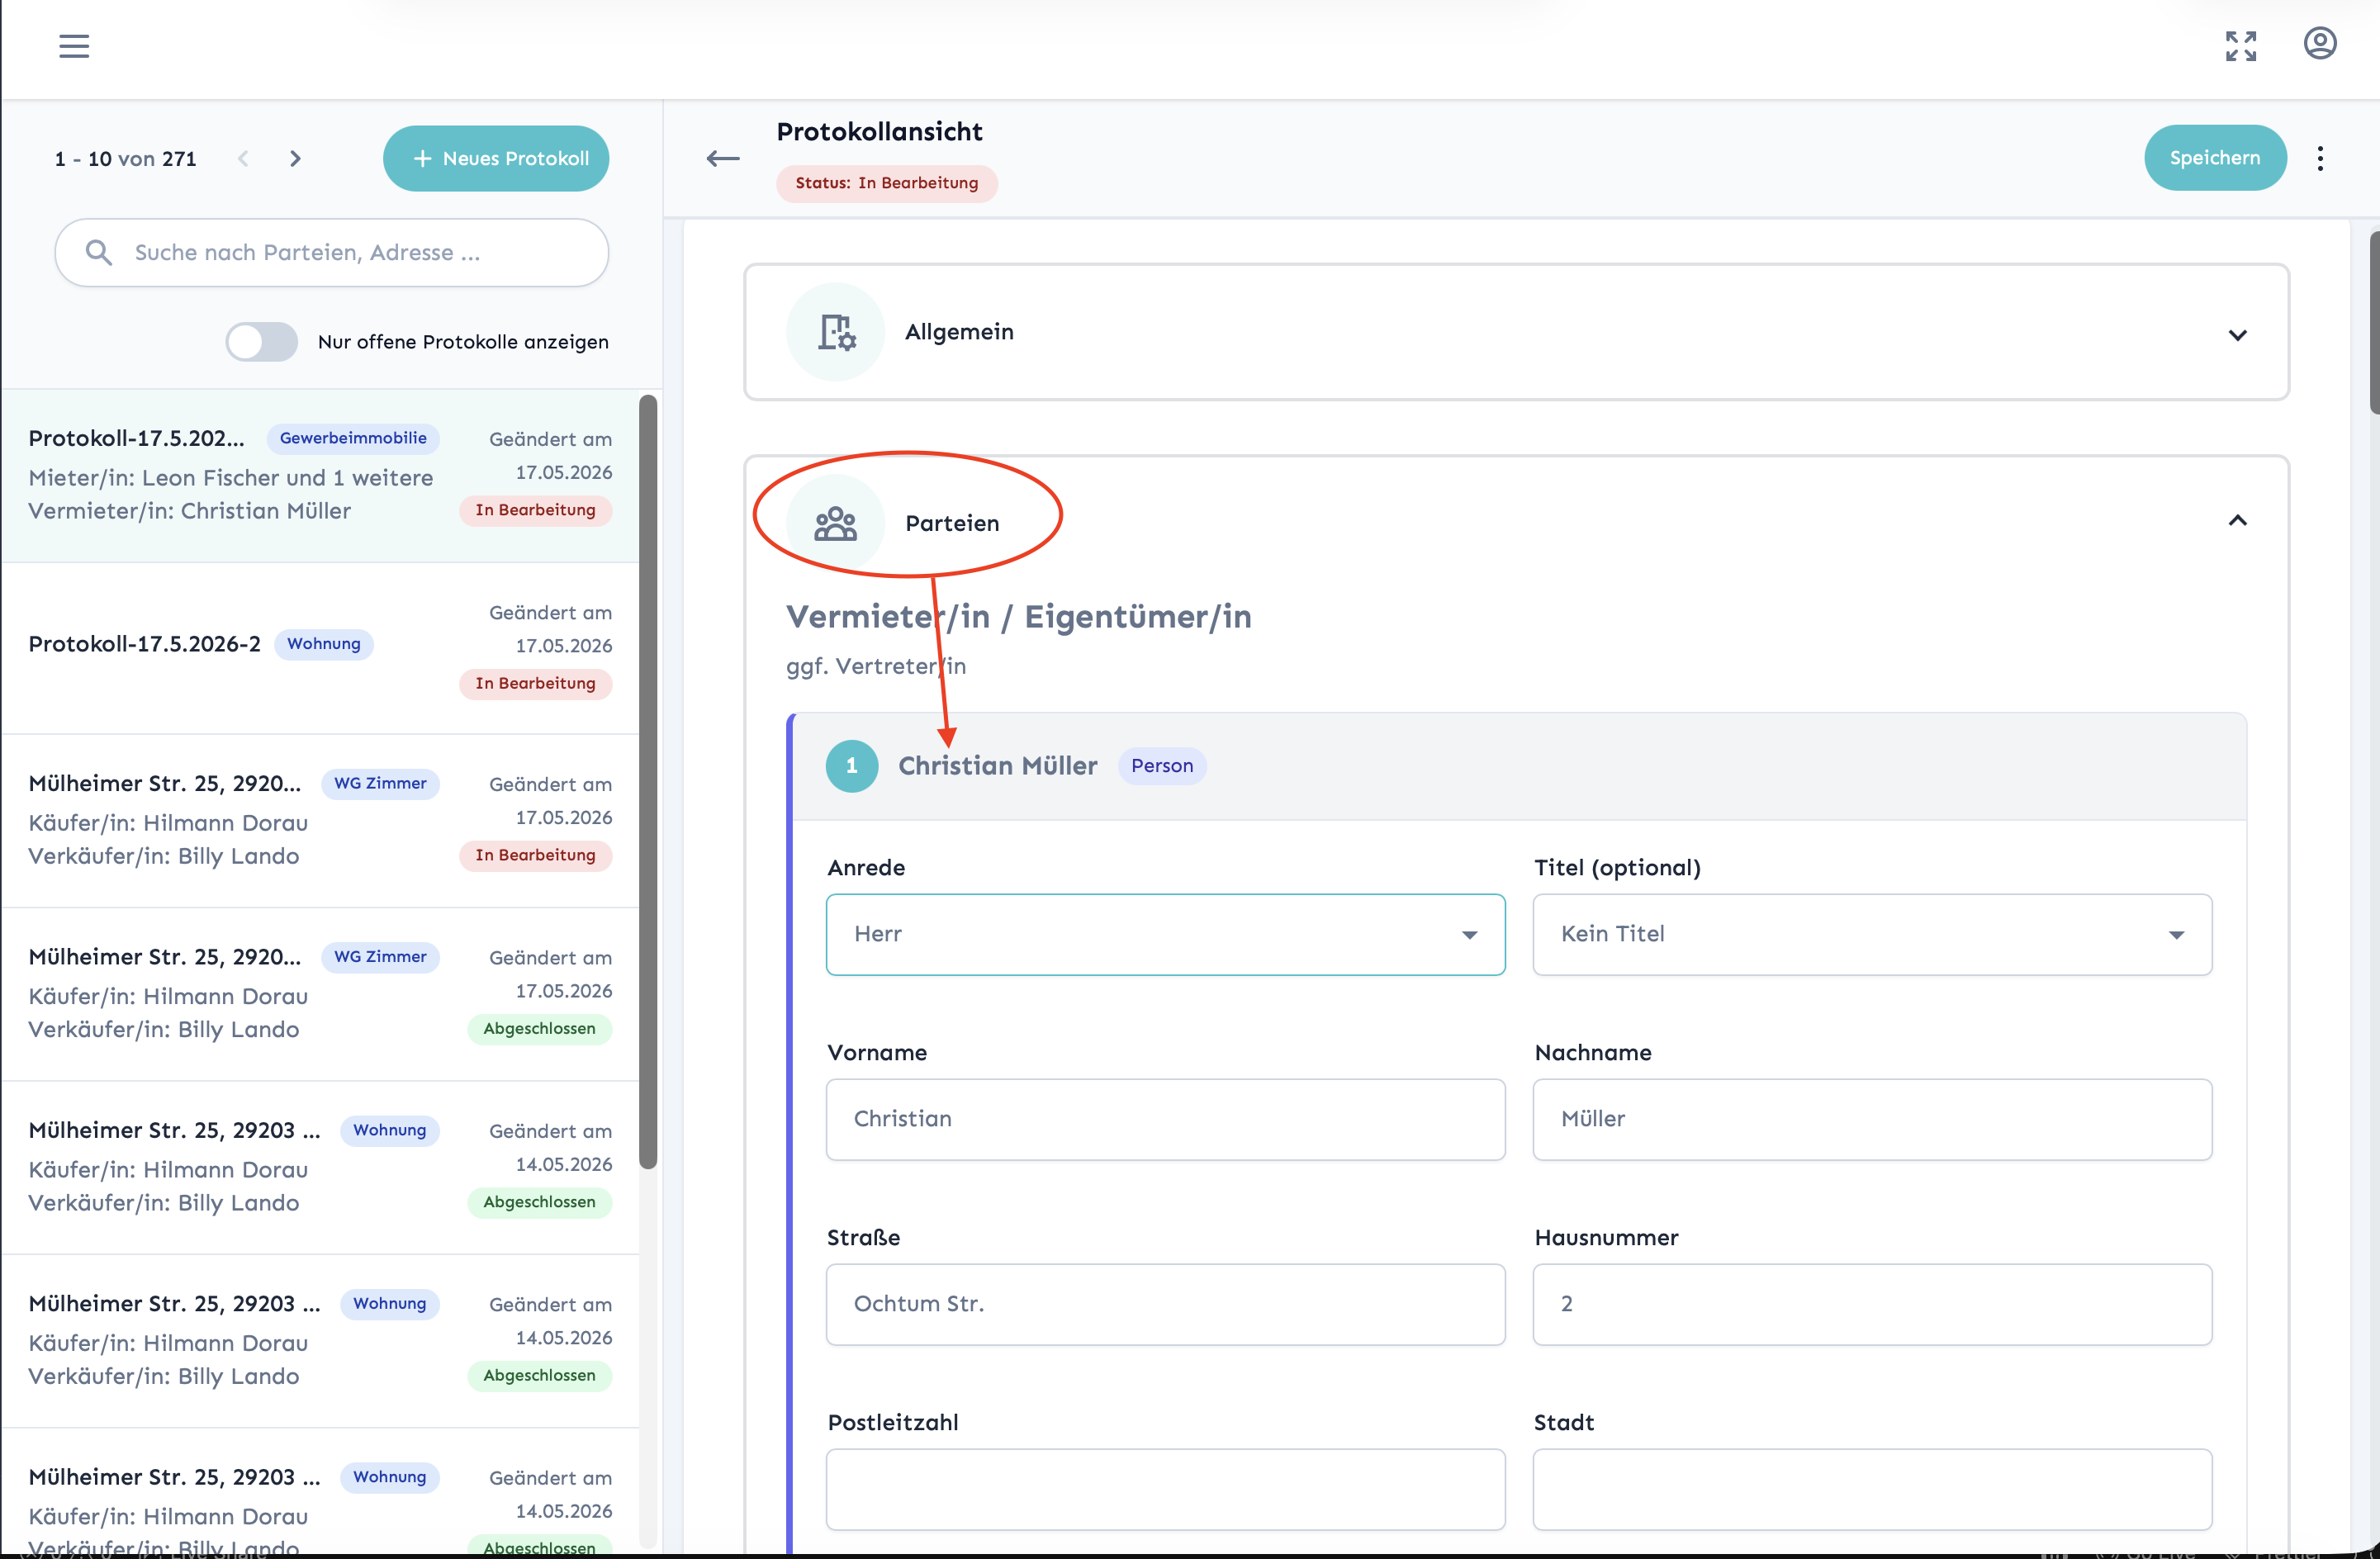Viewport: 2380px width, 1559px height.
Task: Open the hamburger navigation menu
Action: 74,46
